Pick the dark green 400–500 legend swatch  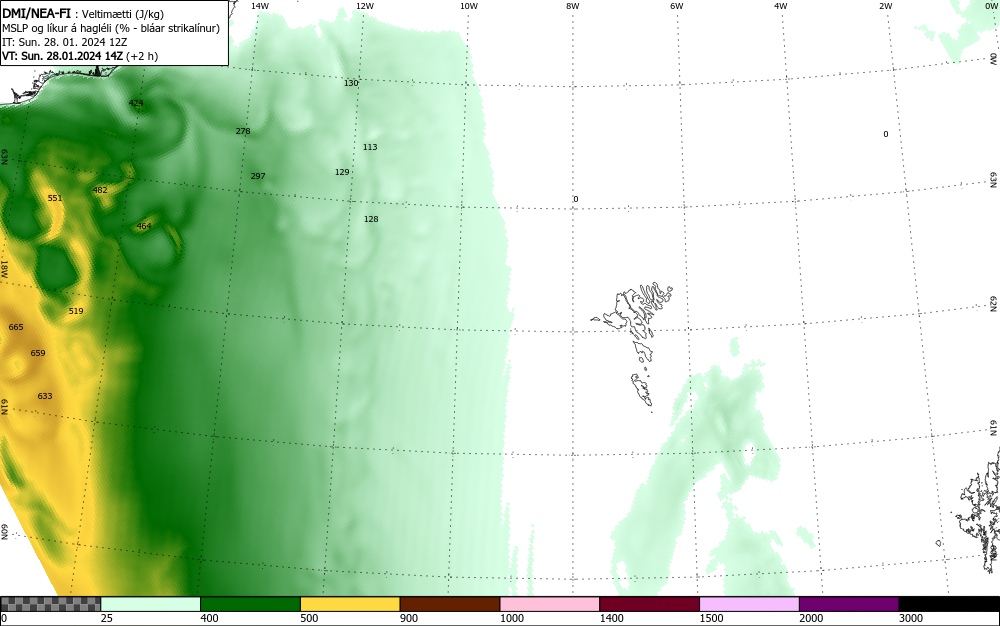click(250, 604)
